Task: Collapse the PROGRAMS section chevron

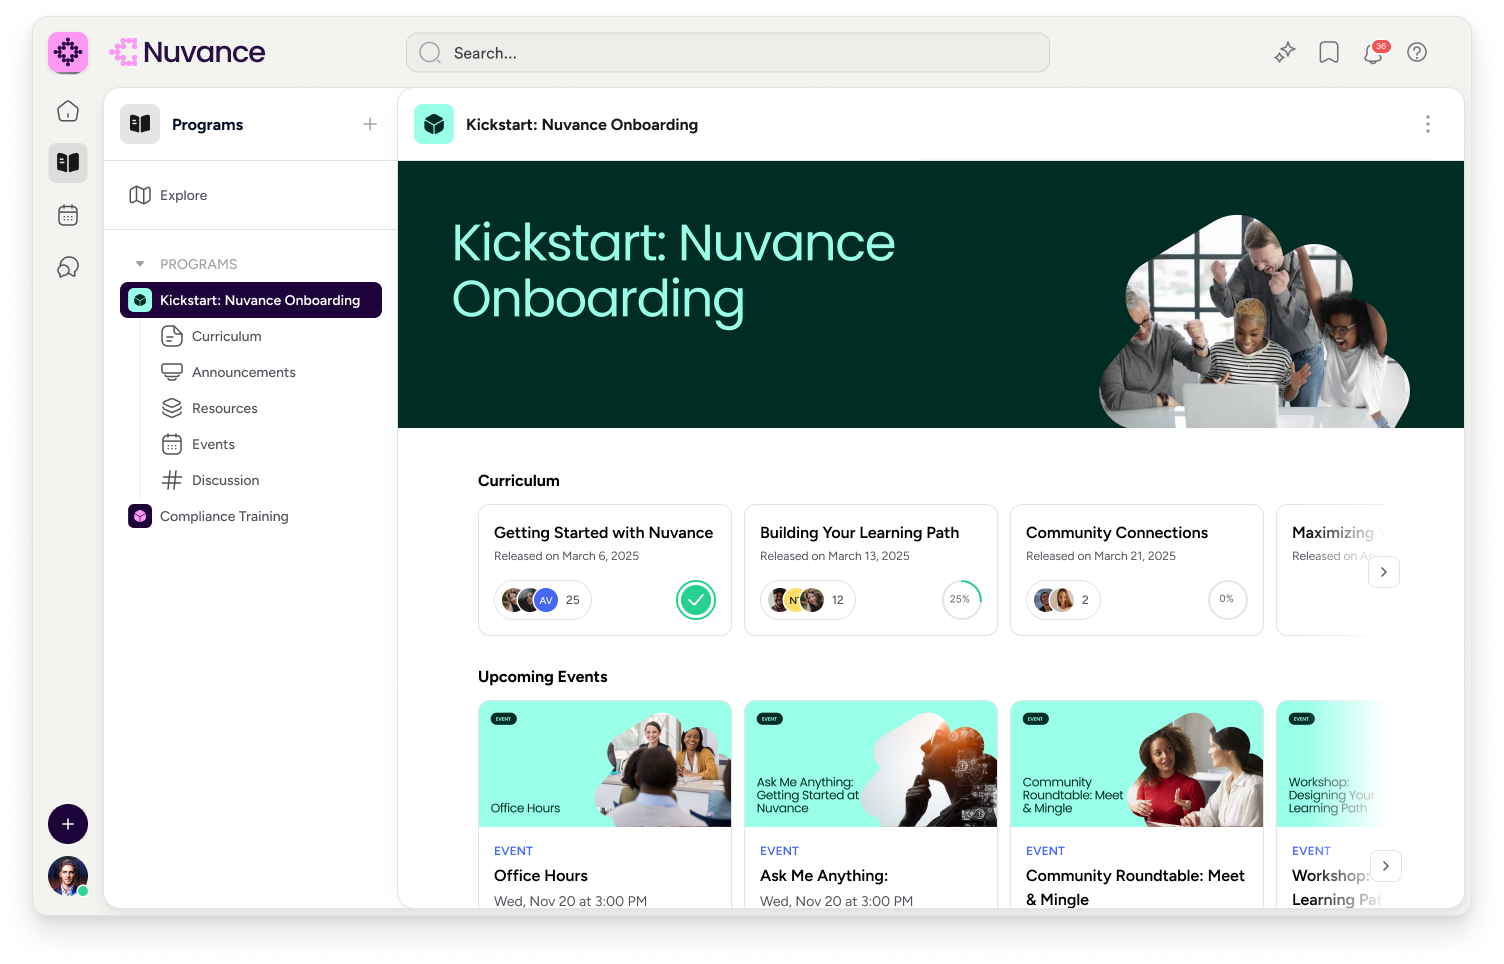Action: coord(140,263)
